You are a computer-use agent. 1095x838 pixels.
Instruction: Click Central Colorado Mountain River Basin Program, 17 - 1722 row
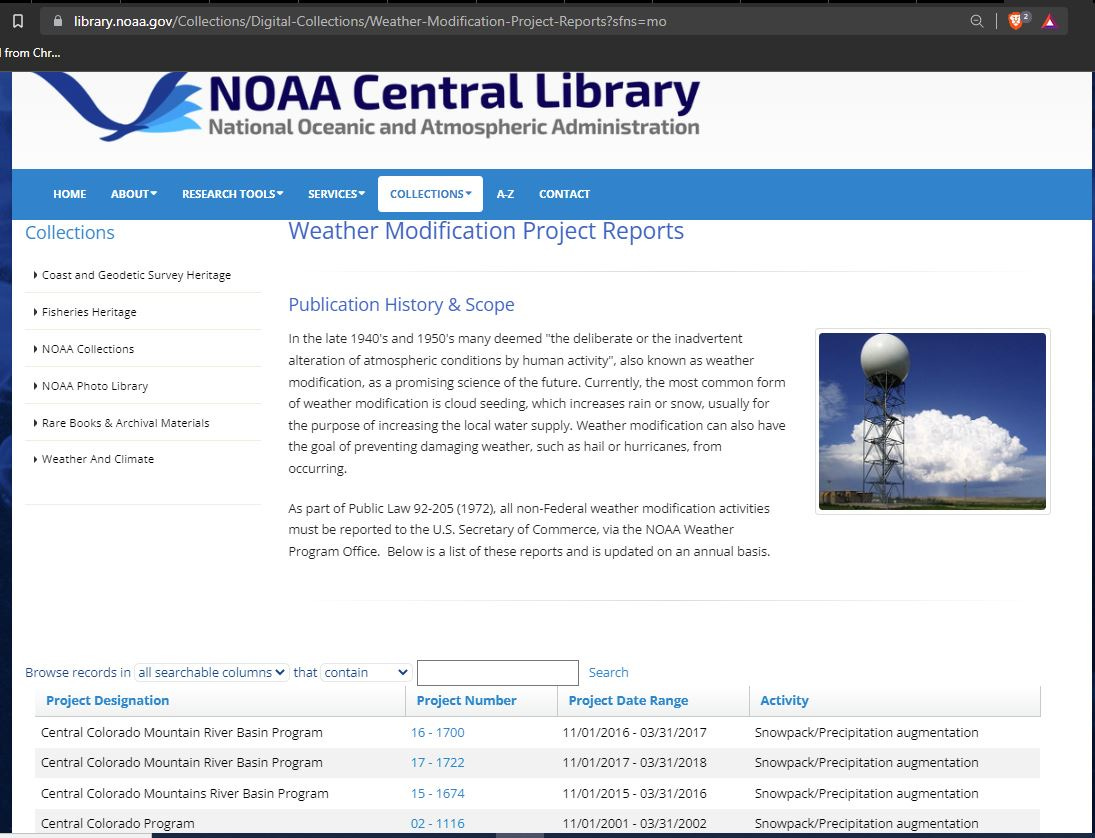click(x=537, y=763)
